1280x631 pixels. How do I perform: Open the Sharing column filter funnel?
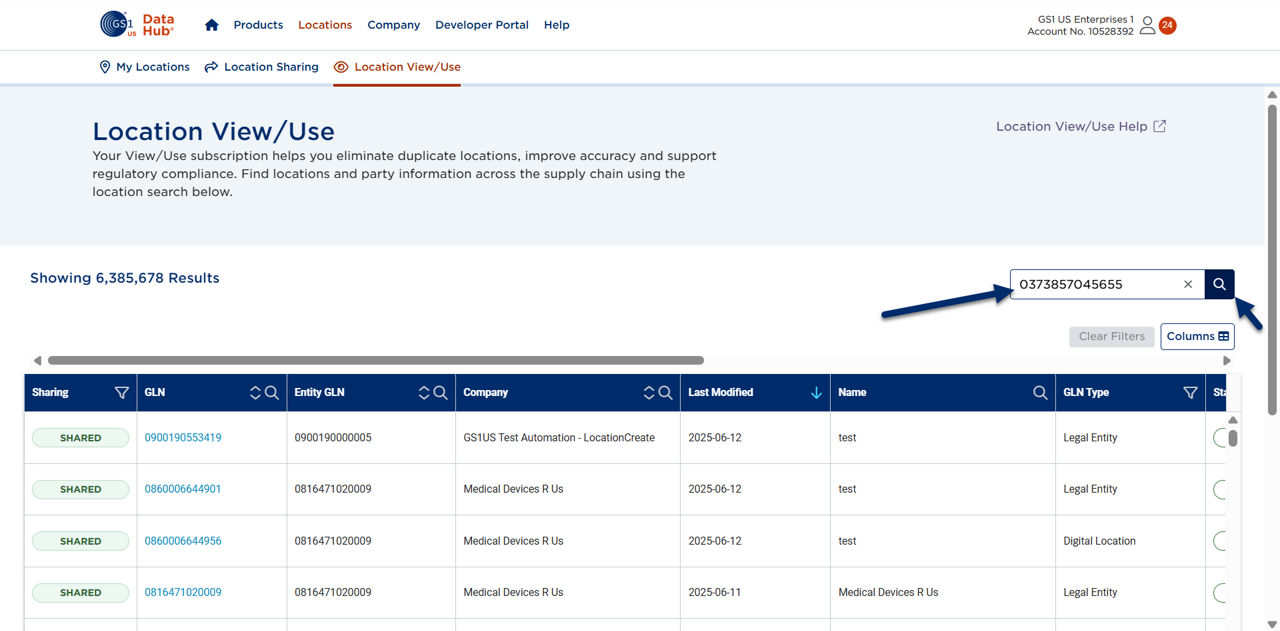click(122, 393)
